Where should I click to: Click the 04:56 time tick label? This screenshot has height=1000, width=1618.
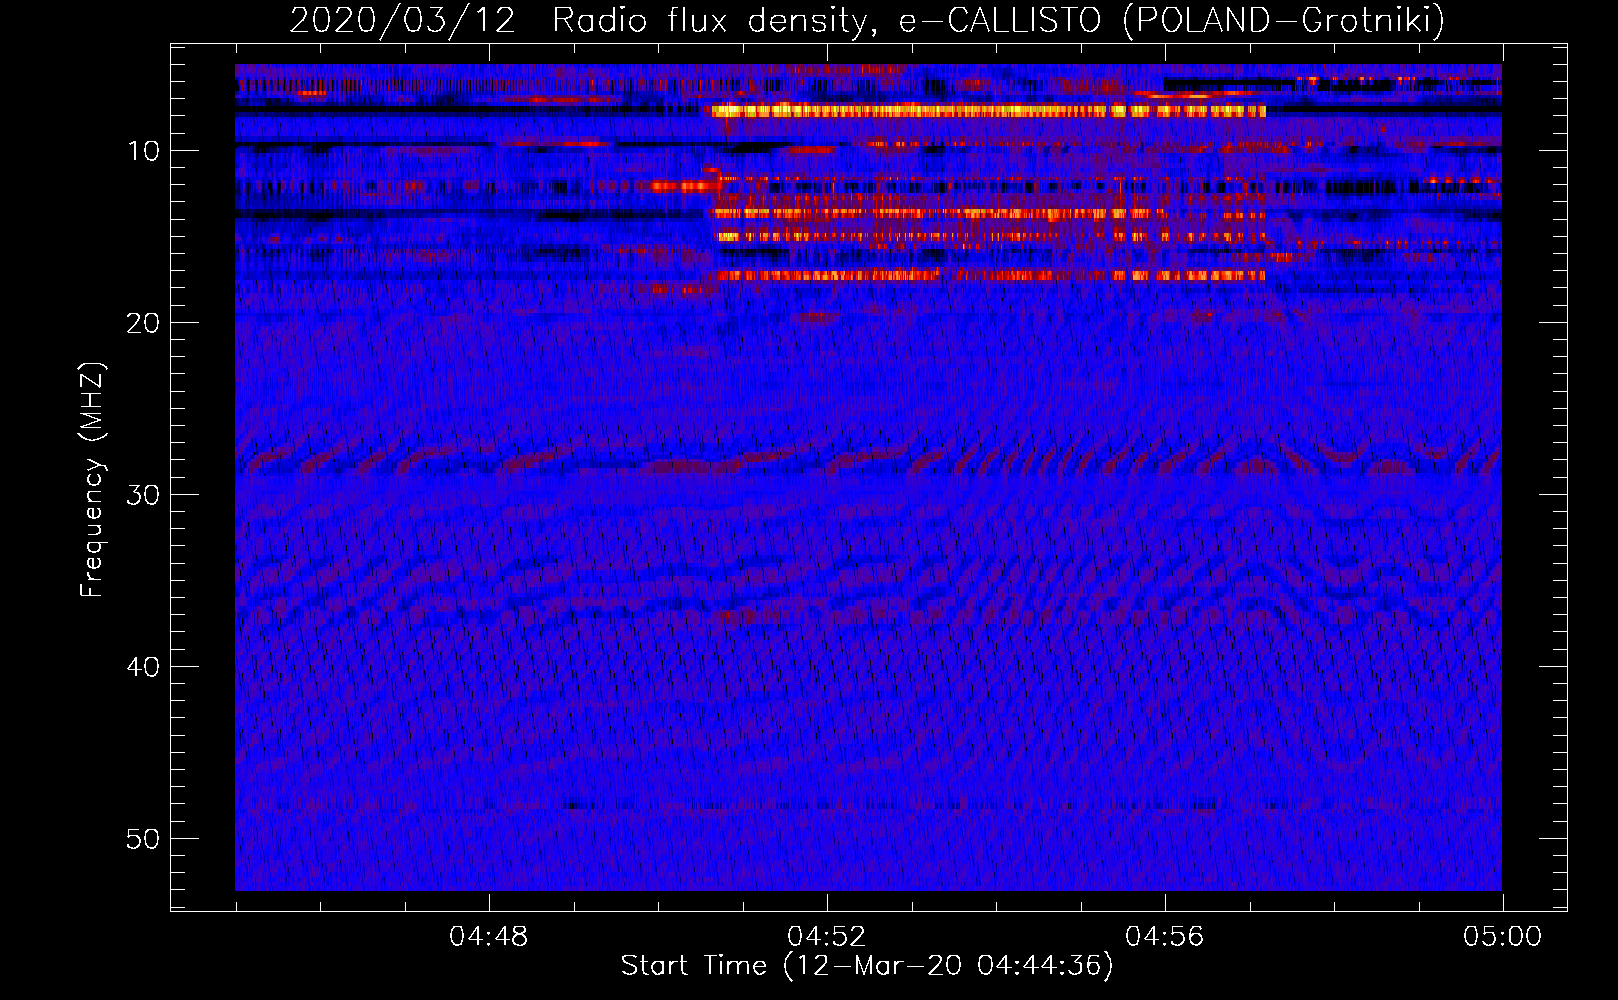pos(1165,937)
